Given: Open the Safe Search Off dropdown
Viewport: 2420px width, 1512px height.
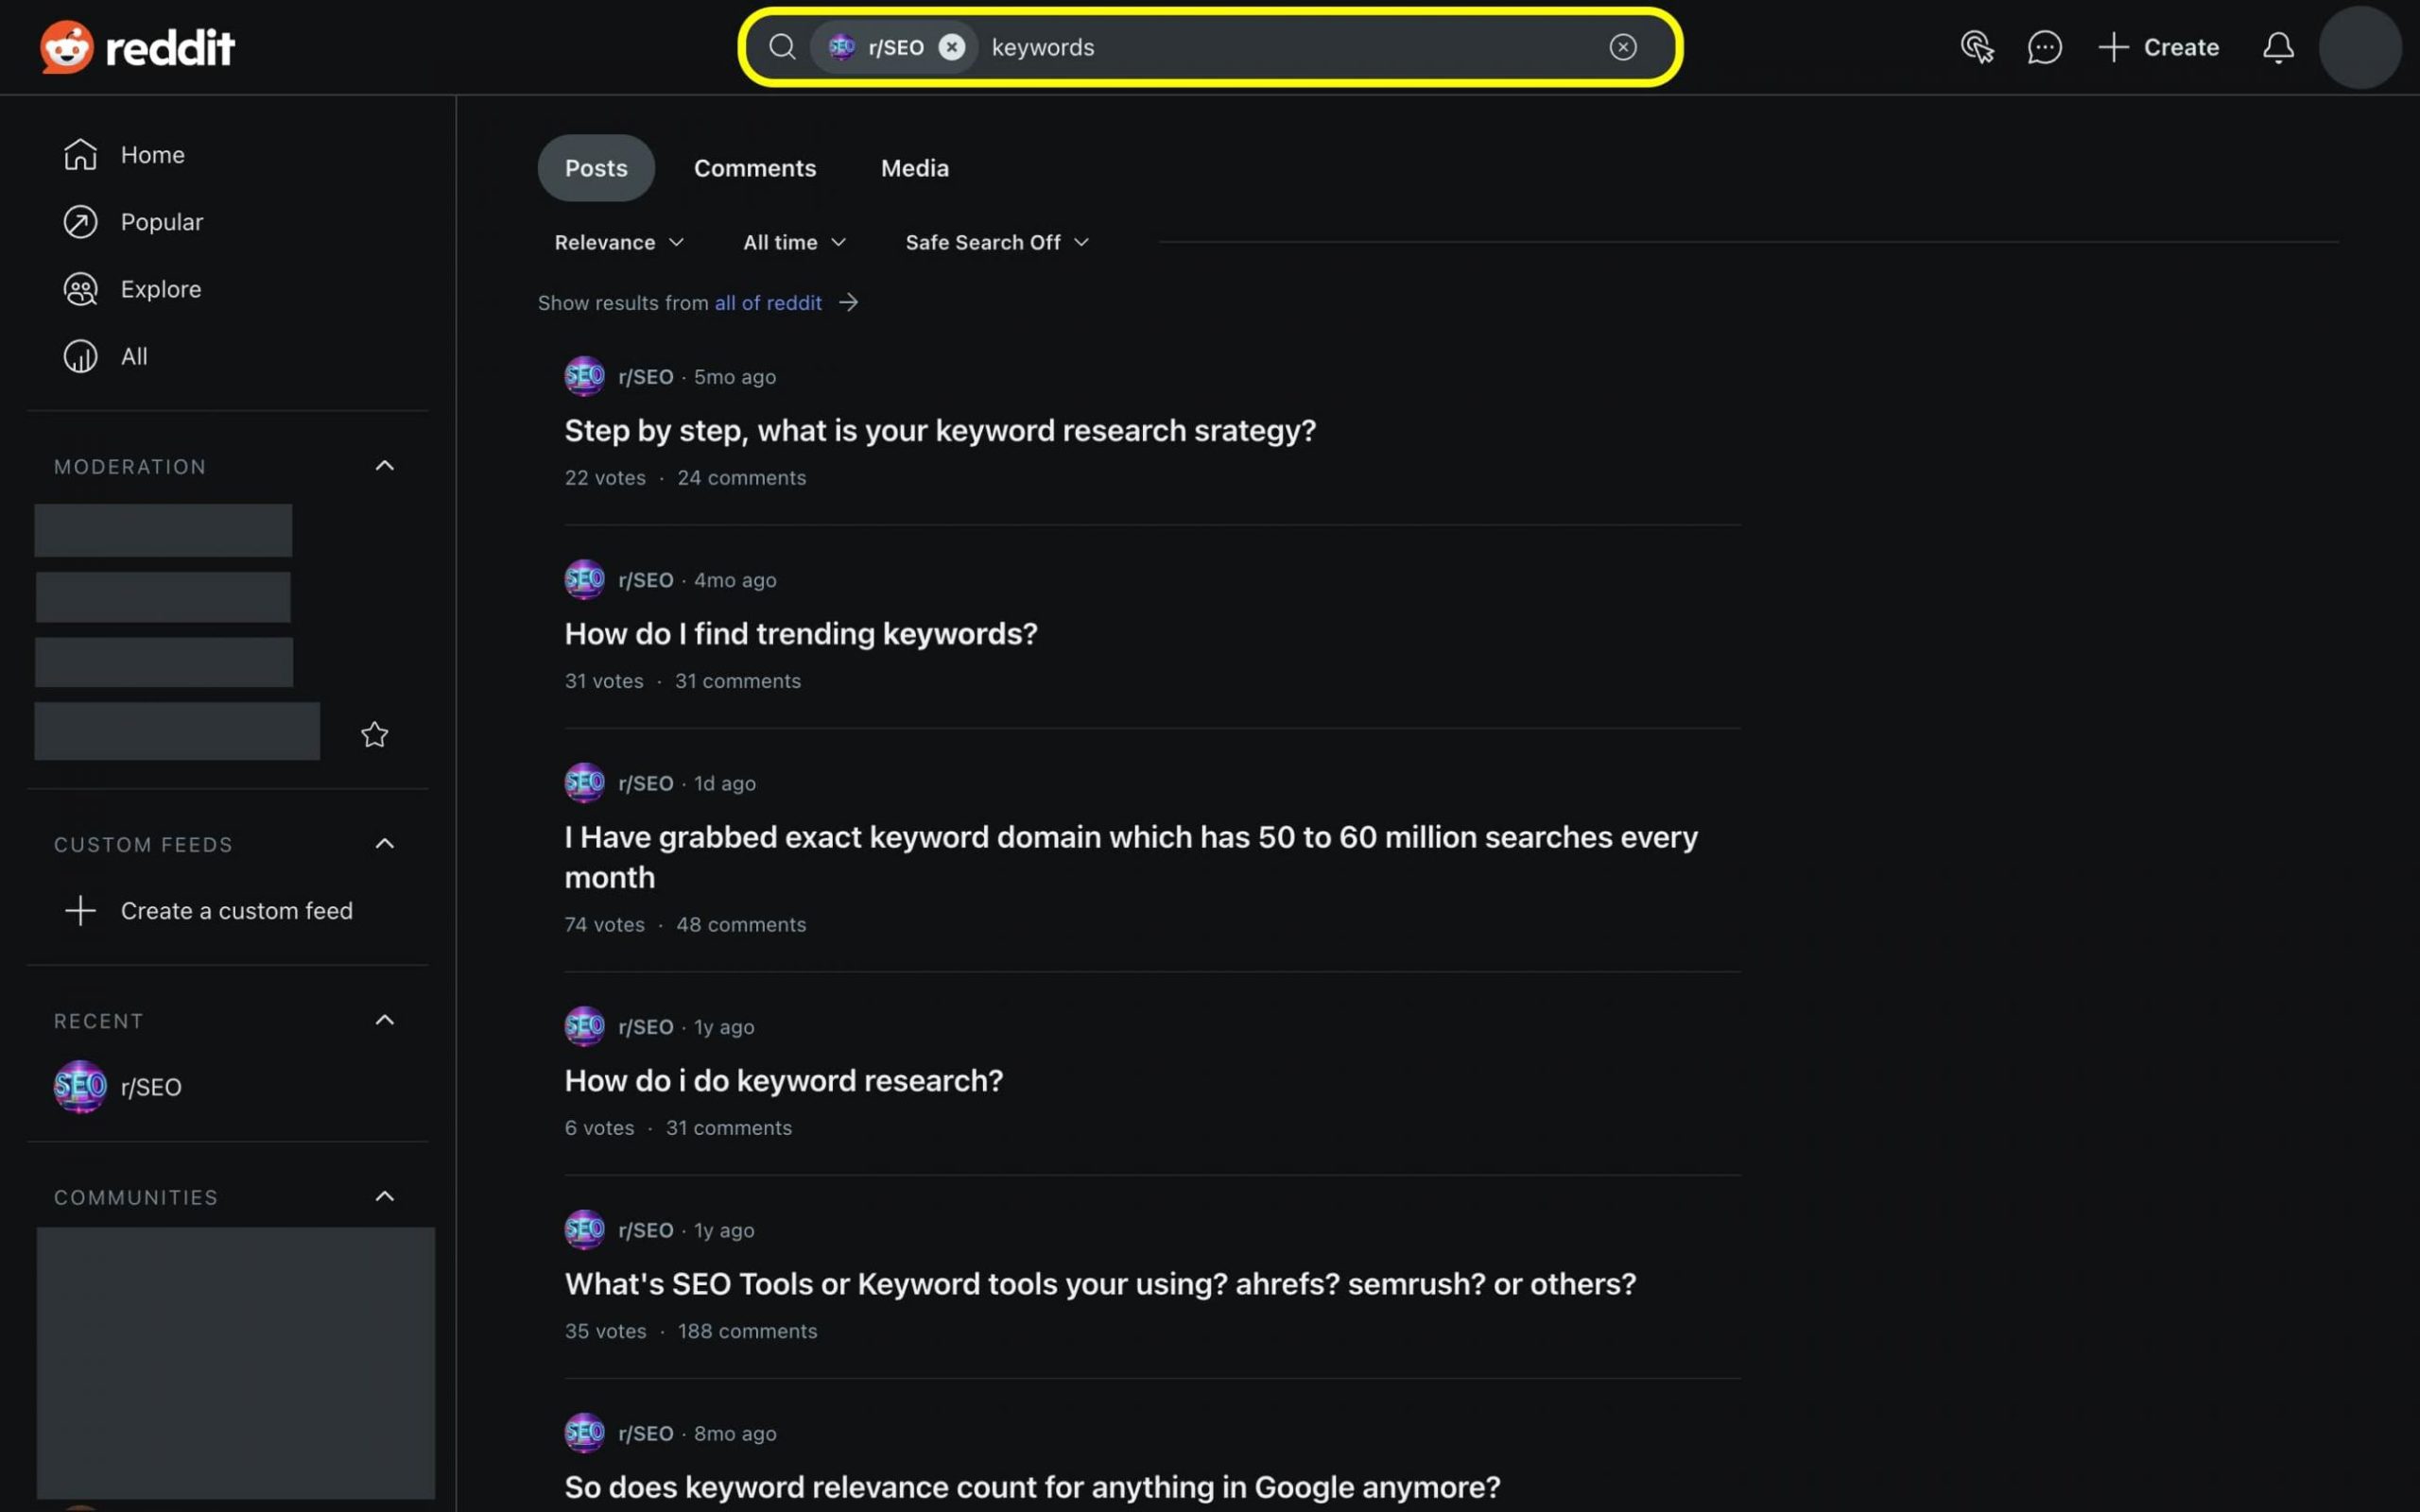Looking at the screenshot, I should [996, 243].
